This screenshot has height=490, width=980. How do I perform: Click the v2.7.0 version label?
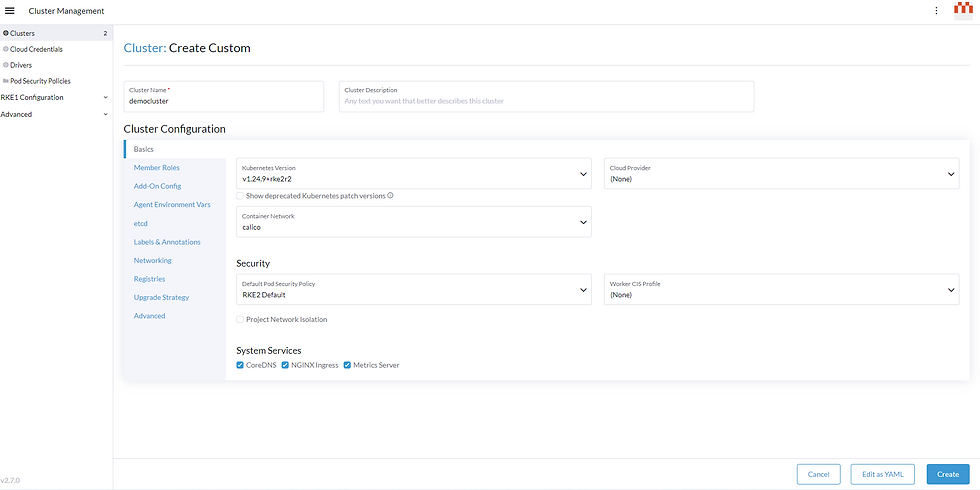pyautogui.click(x=10, y=481)
